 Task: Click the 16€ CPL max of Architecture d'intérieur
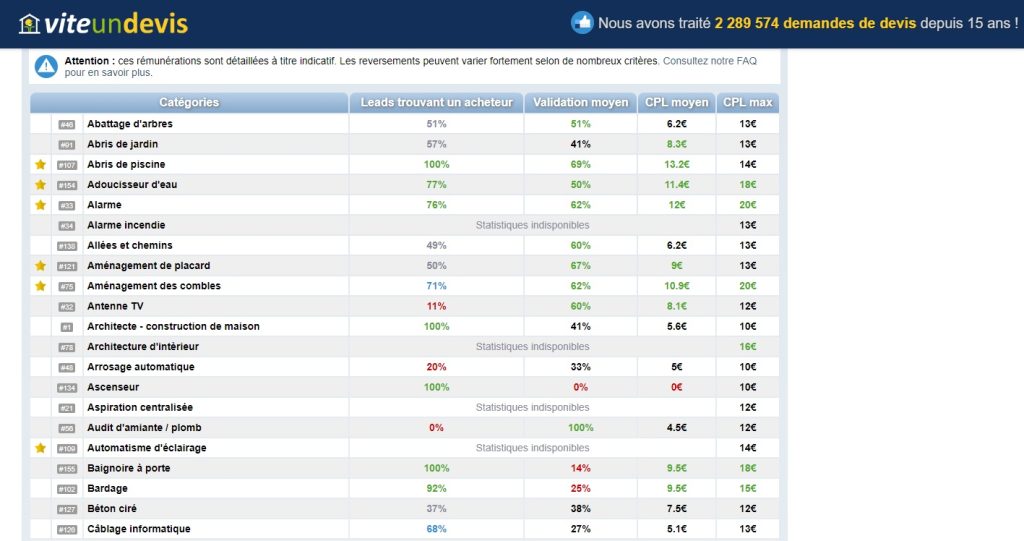[748, 346]
